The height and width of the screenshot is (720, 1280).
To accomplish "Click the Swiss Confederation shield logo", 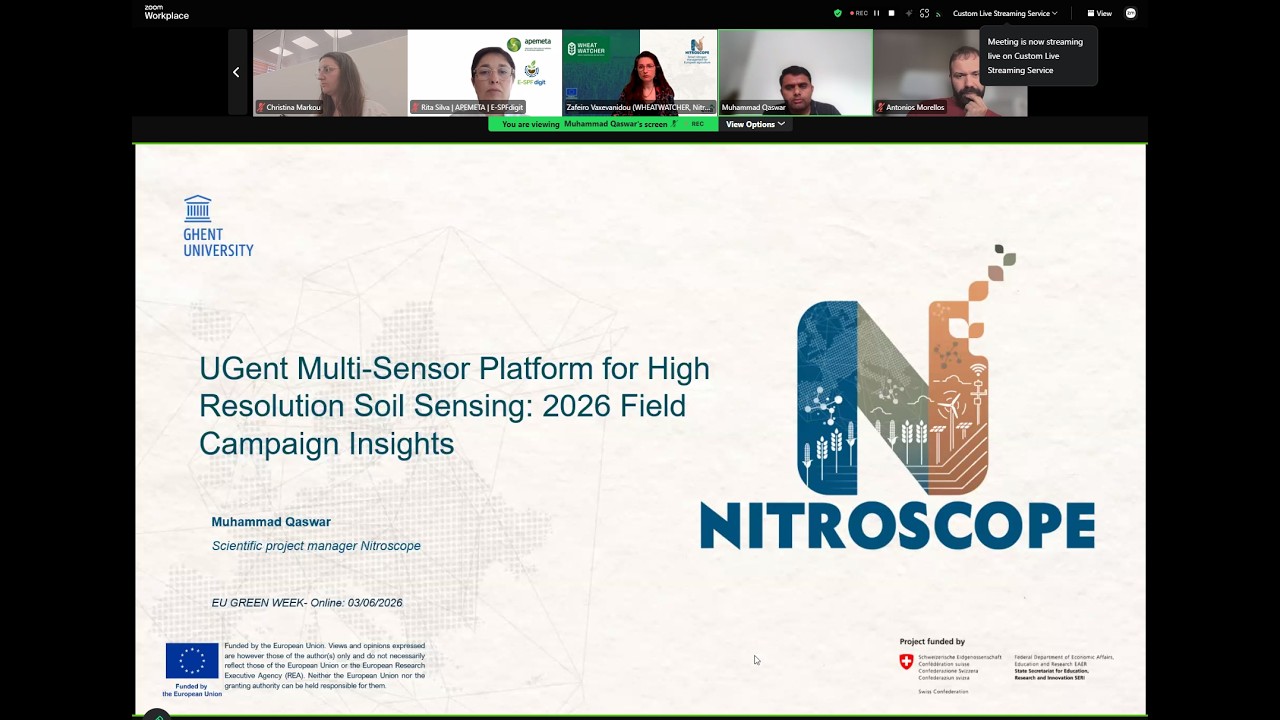I will [x=906, y=661].
